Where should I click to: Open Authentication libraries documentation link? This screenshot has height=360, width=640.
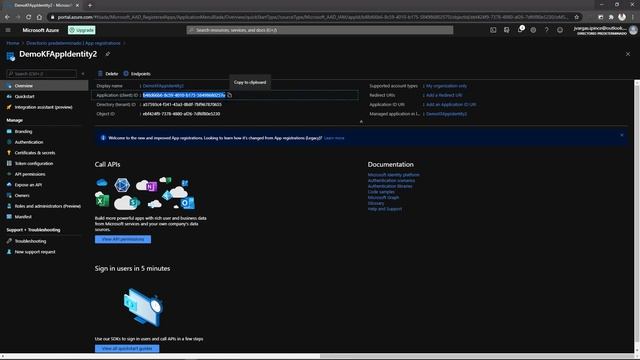pos(390,186)
